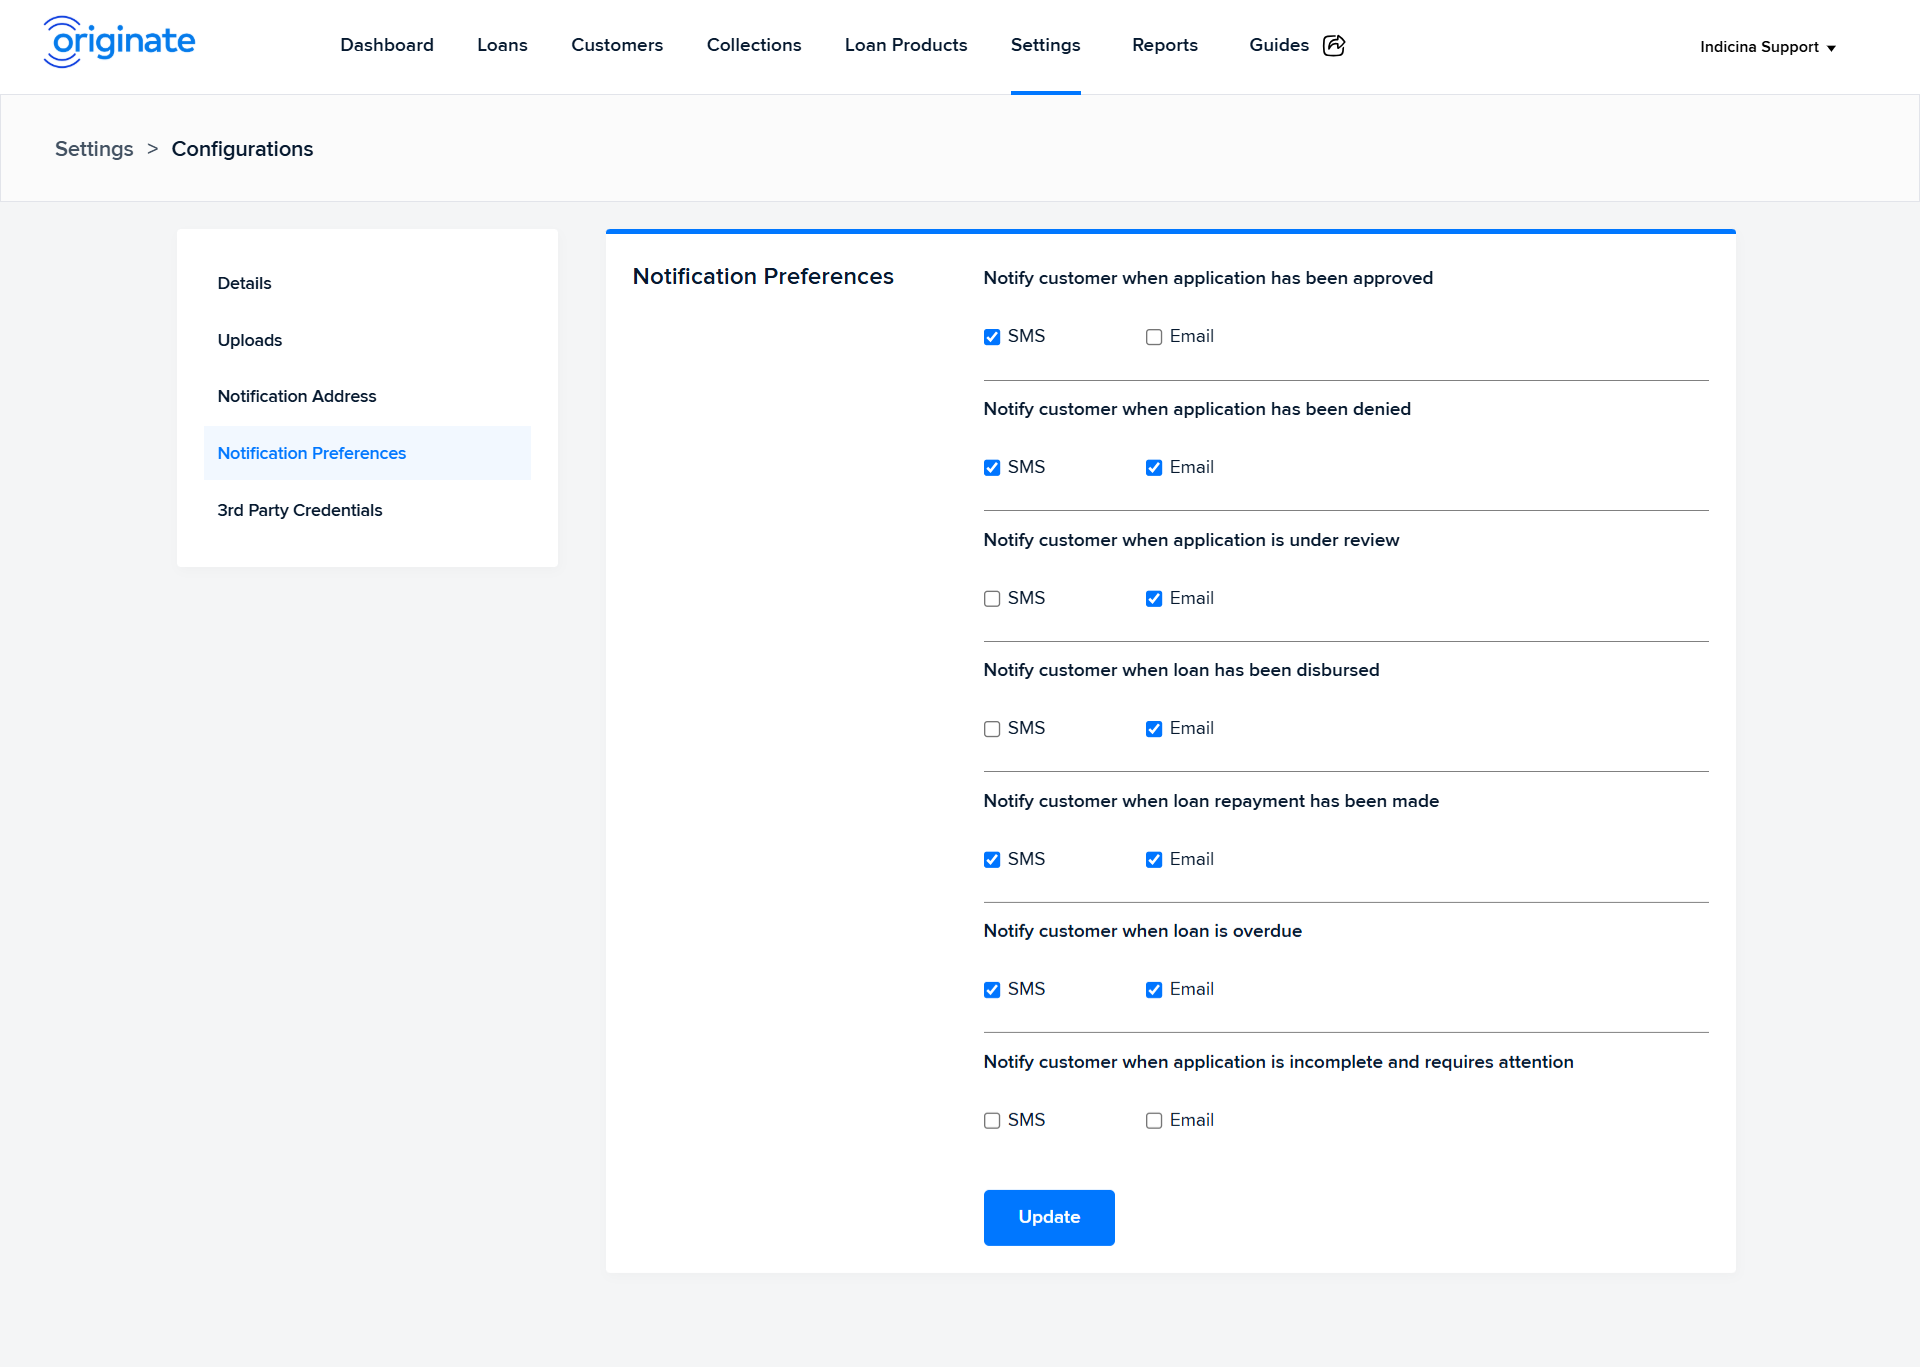Viewport: 1920px width, 1367px height.
Task: Open the Collections menu
Action: pyautogui.click(x=754, y=45)
